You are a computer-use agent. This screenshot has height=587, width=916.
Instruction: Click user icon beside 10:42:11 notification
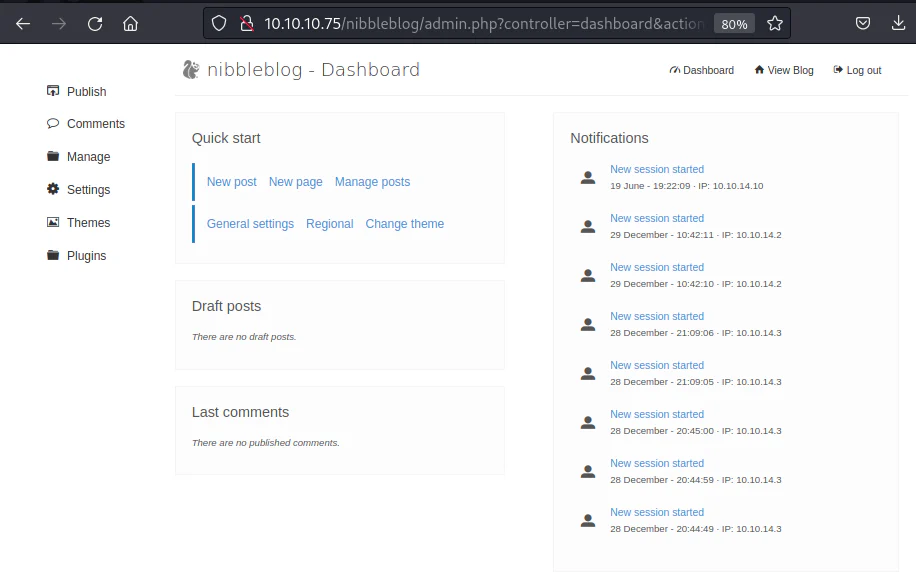[x=588, y=227]
